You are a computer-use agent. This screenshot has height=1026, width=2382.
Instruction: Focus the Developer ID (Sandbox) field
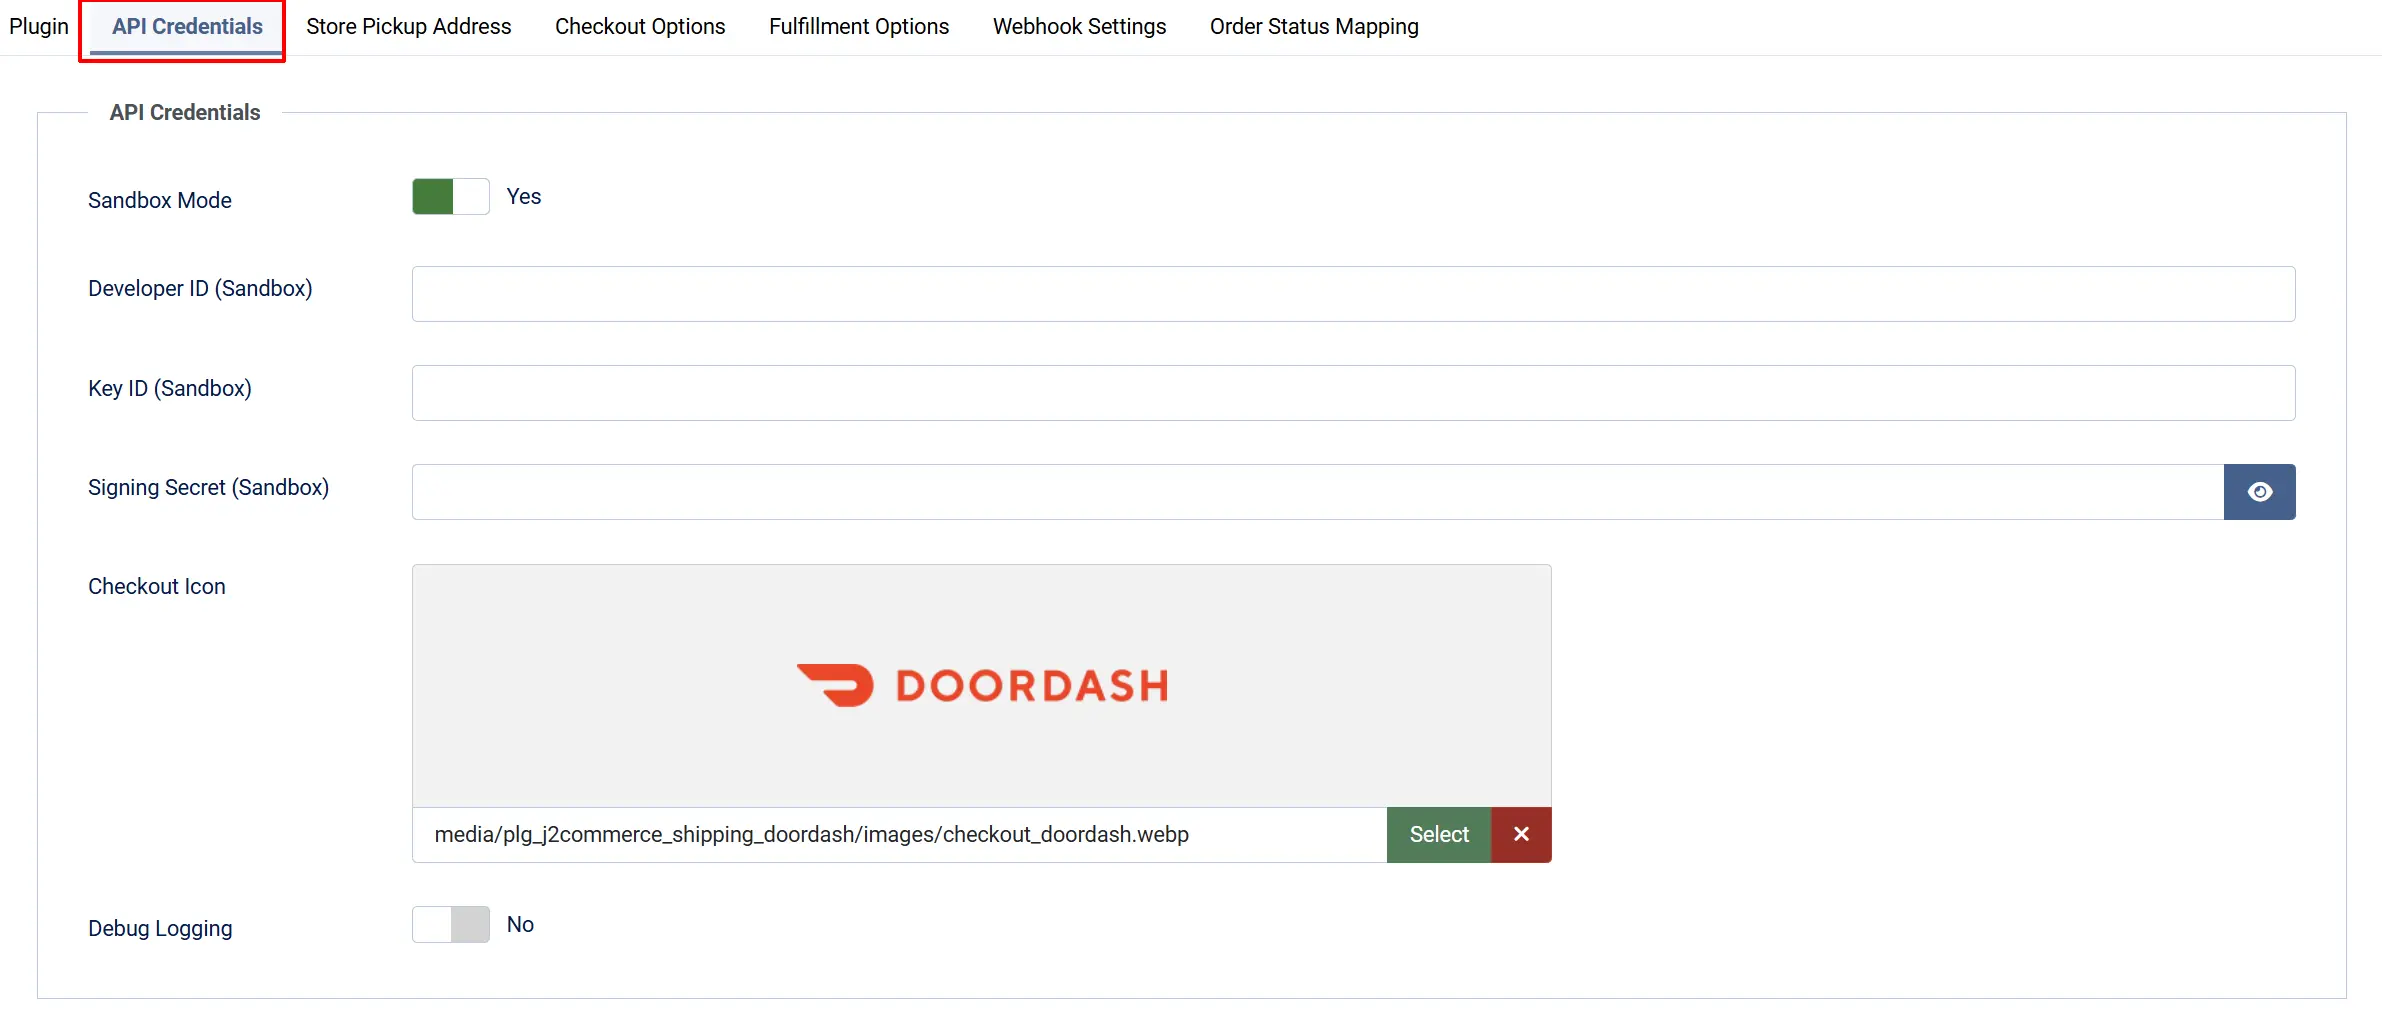pos(1353,294)
